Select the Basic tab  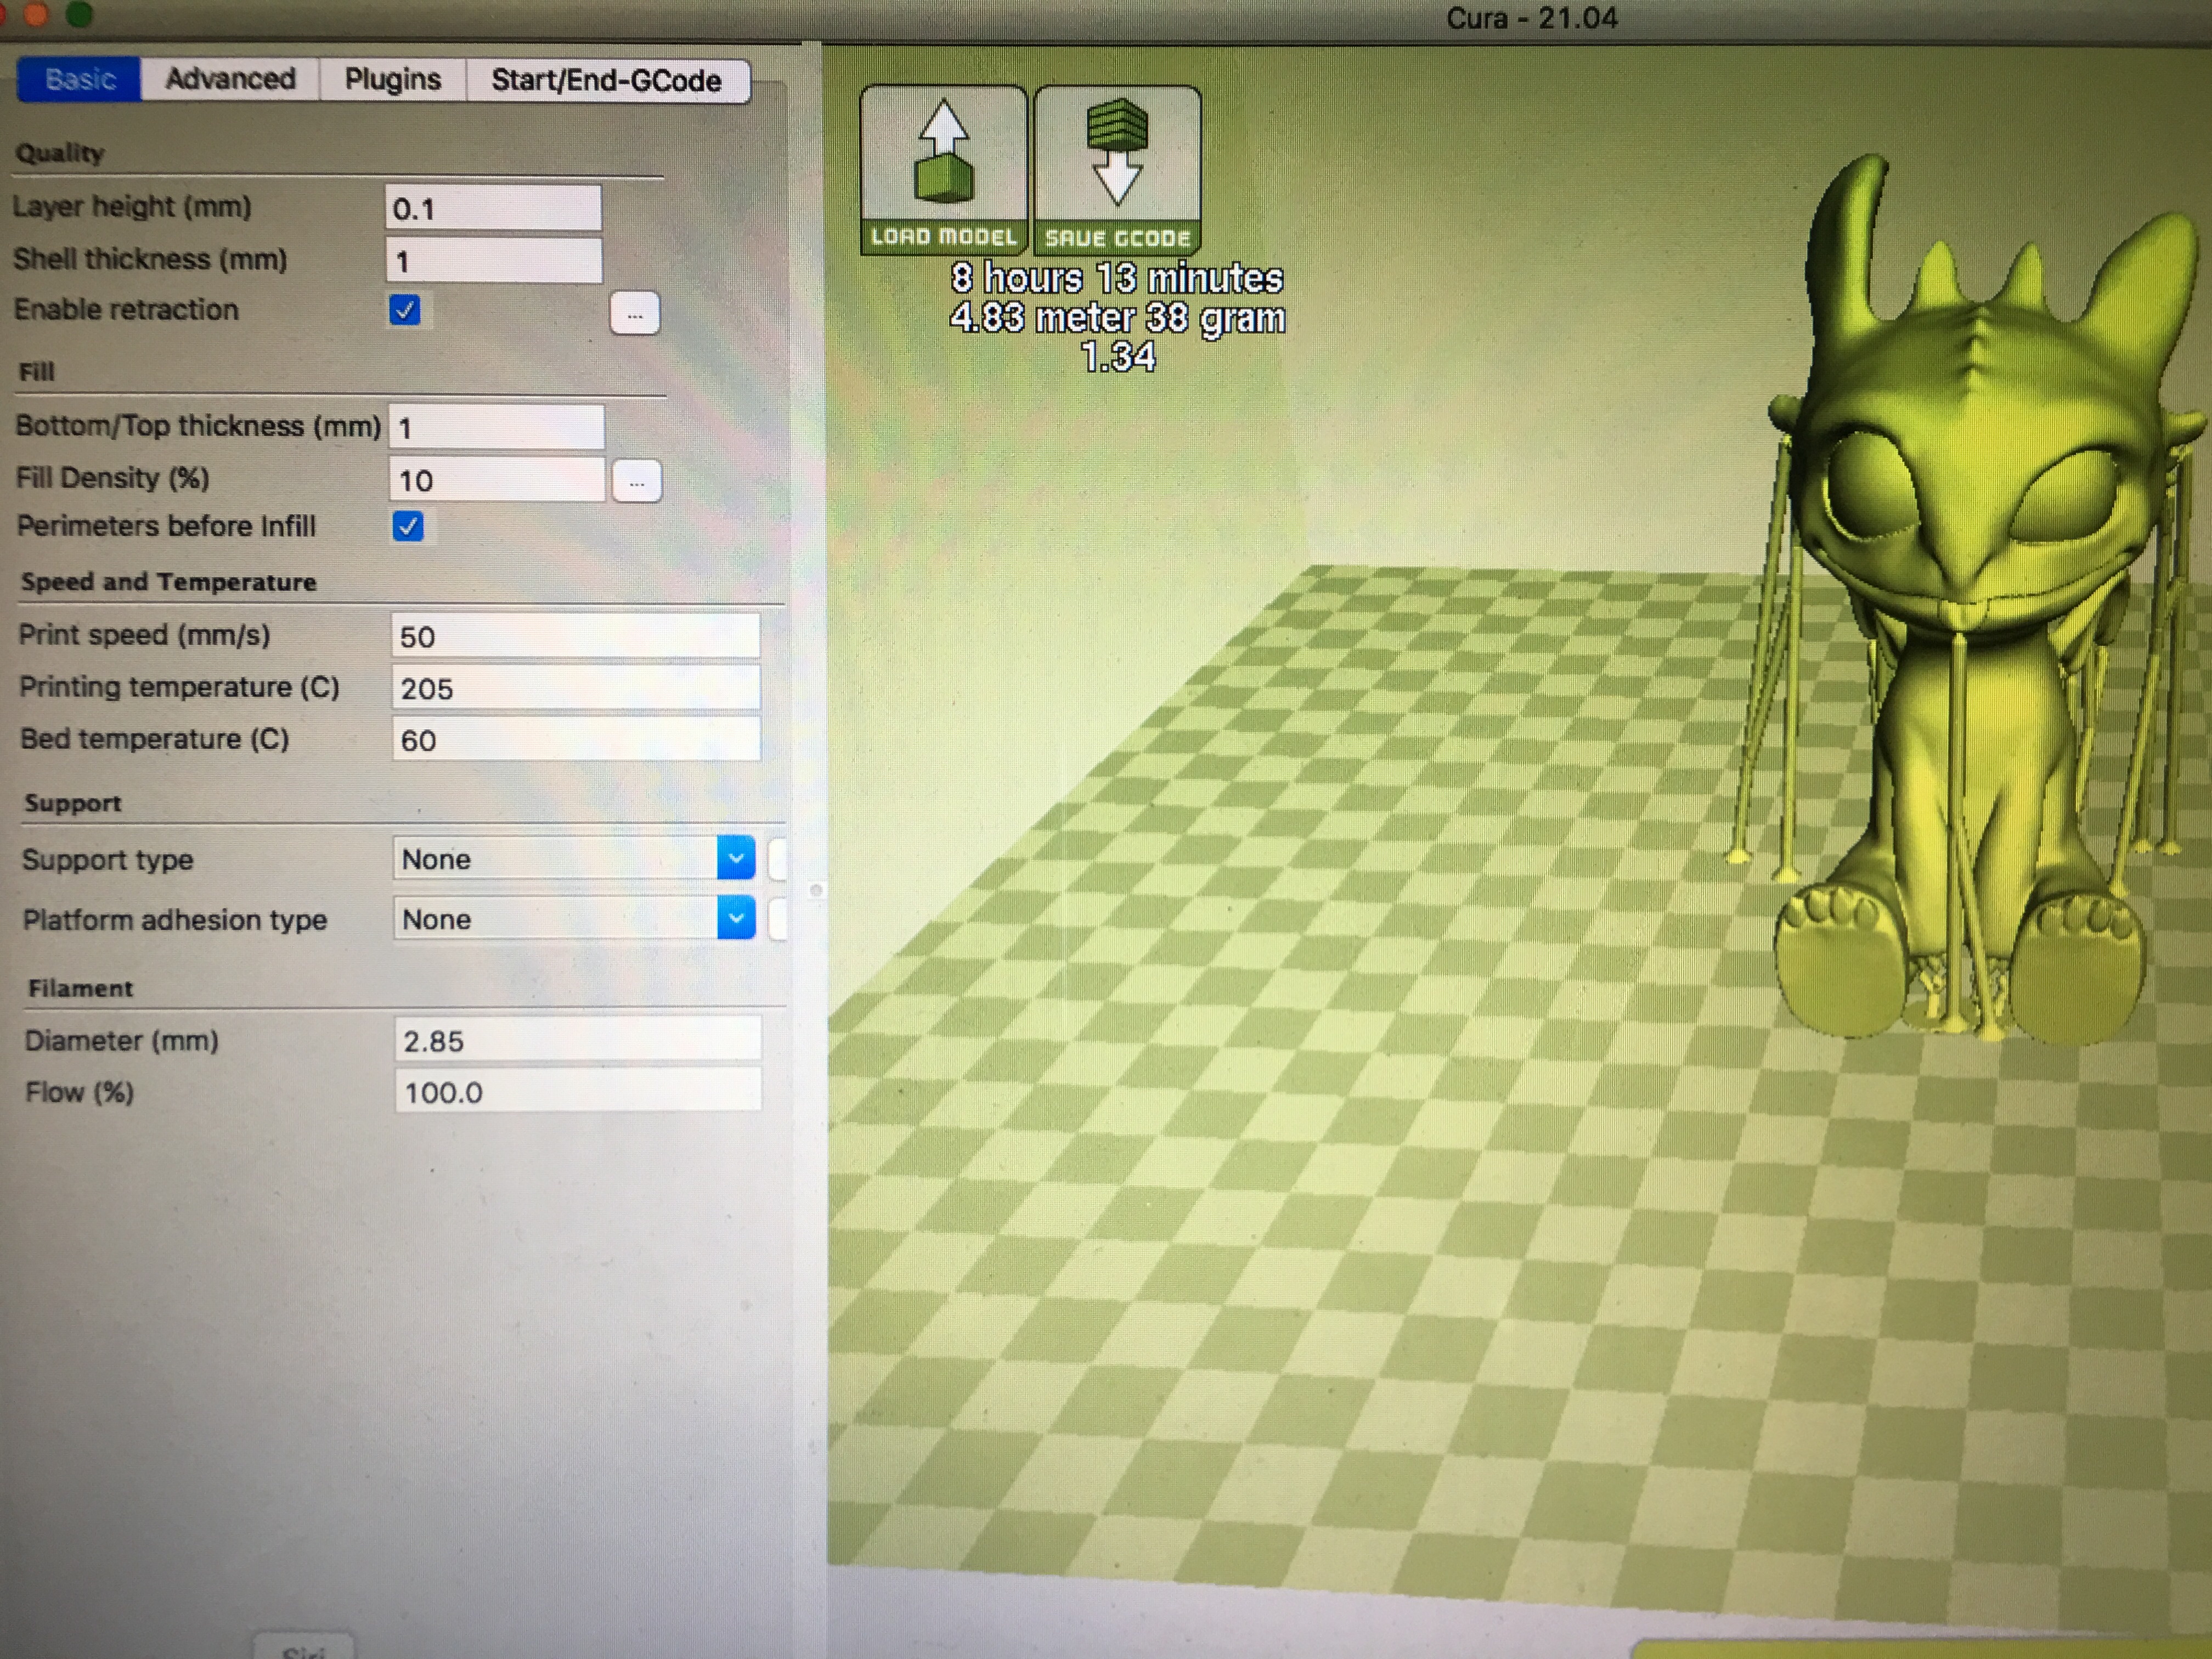(80, 79)
